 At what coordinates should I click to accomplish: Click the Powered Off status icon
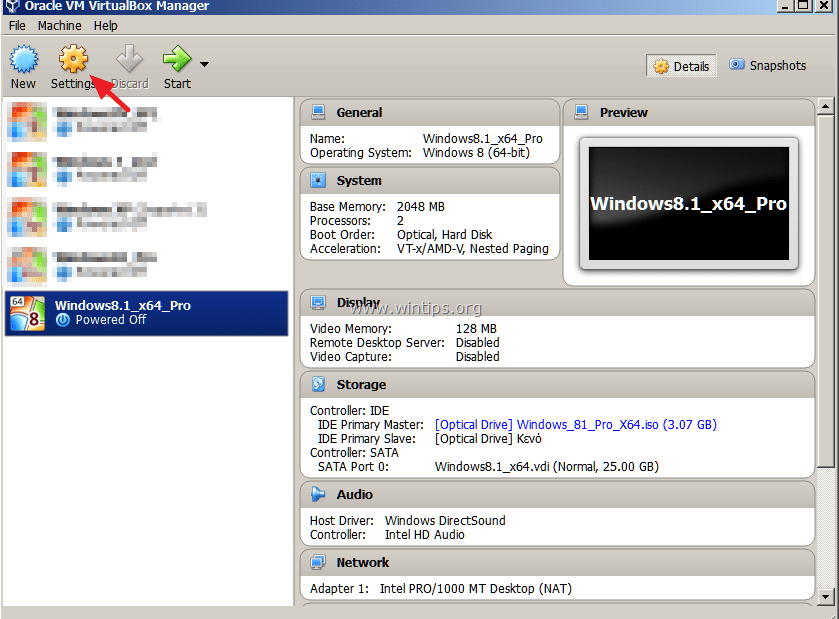coord(63,320)
